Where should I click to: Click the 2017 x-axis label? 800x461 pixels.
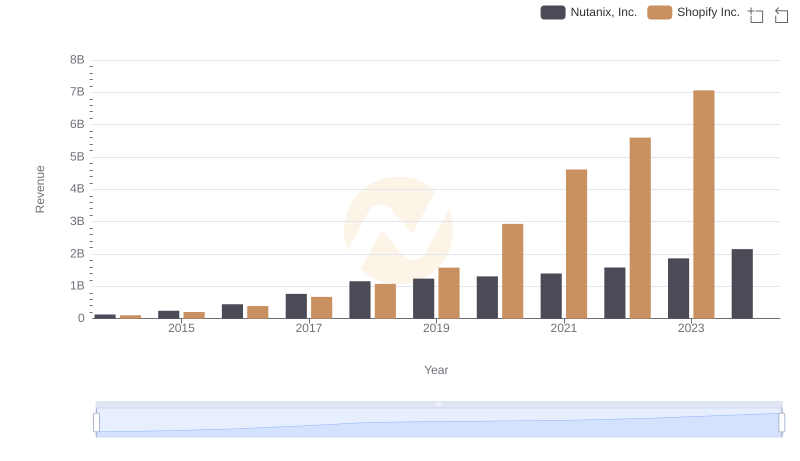(x=309, y=328)
